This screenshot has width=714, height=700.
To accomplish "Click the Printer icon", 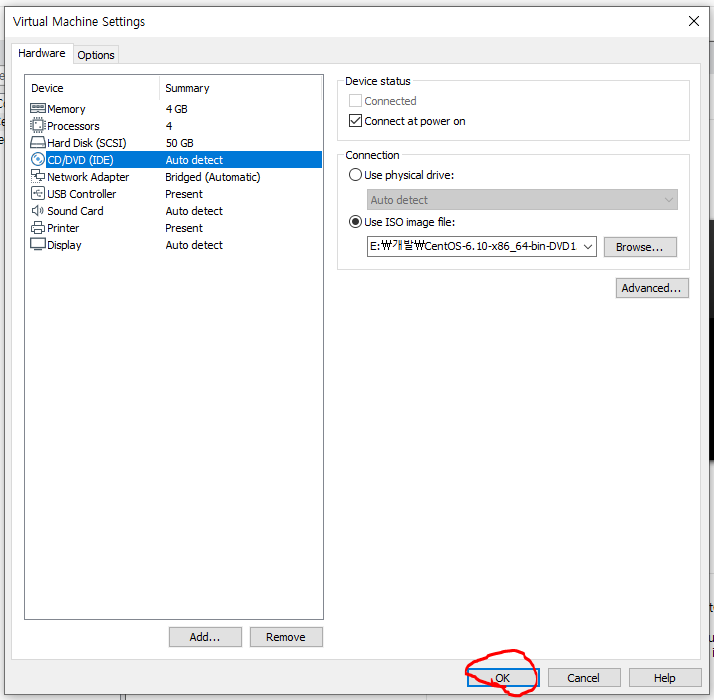I will (38, 228).
